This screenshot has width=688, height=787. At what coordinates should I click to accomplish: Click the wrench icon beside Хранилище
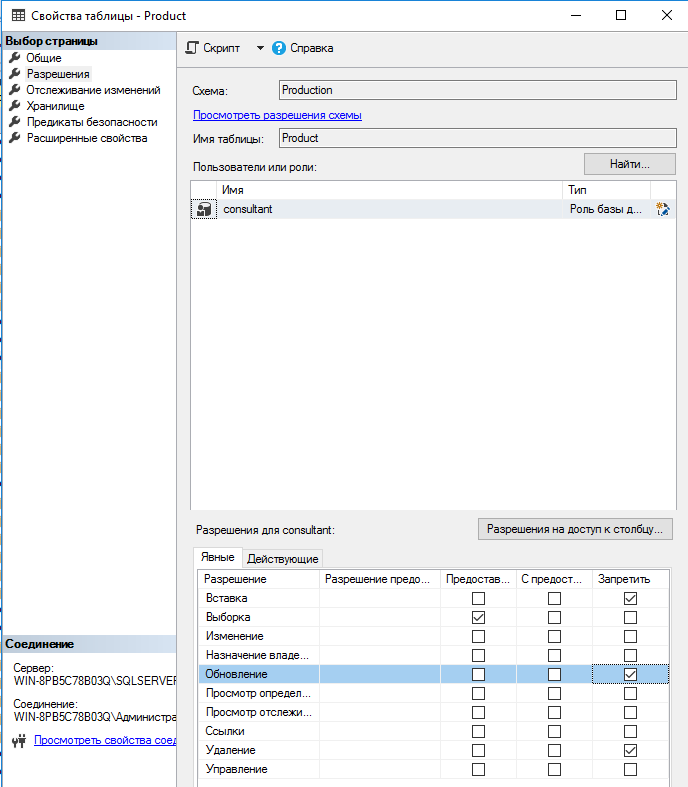[15, 106]
